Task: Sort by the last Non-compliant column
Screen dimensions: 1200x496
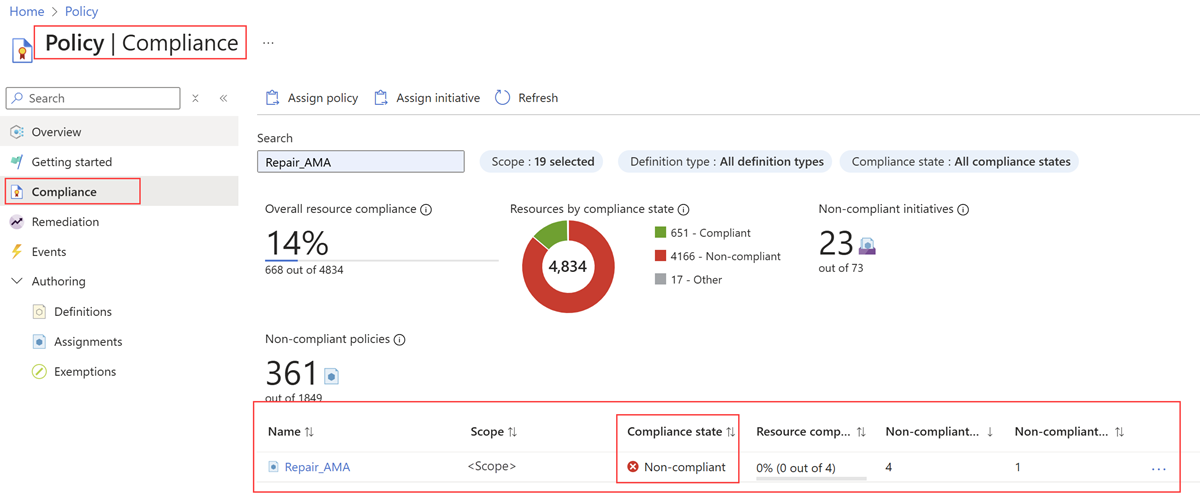Action: [1070, 432]
